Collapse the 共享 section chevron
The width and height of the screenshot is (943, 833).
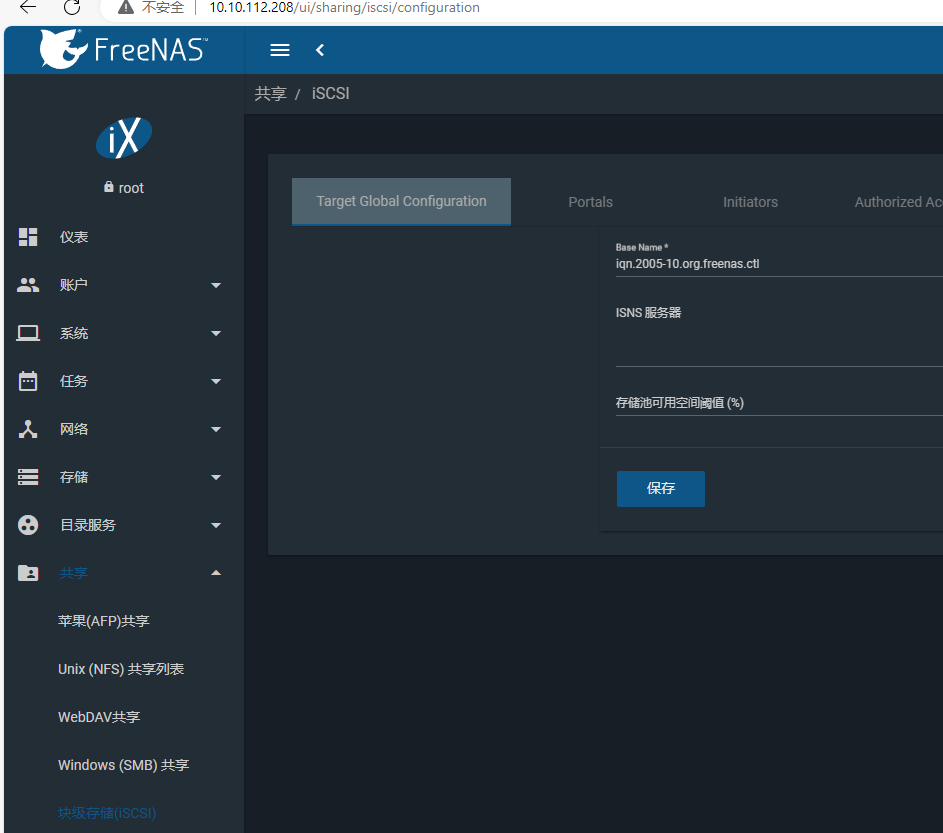point(215,572)
